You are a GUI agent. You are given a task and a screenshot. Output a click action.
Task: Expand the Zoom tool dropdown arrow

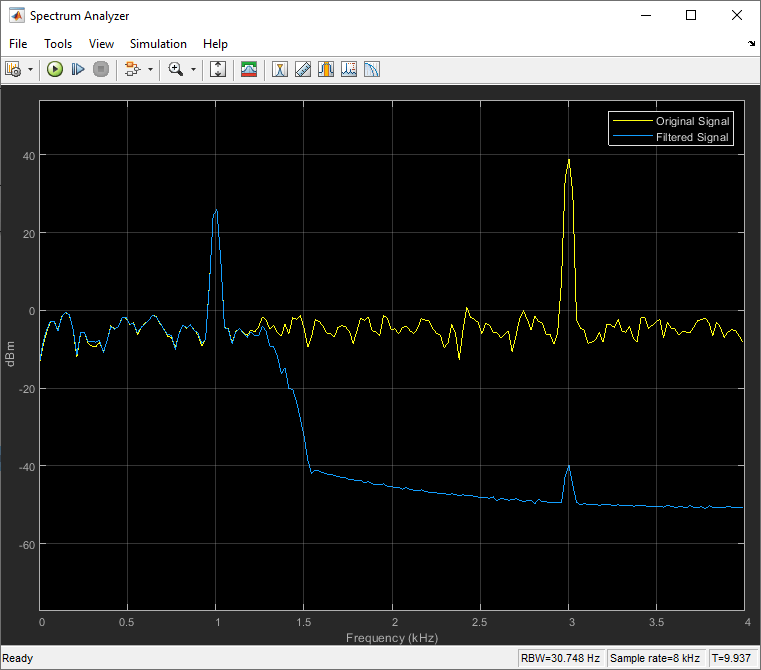click(x=193, y=70)
